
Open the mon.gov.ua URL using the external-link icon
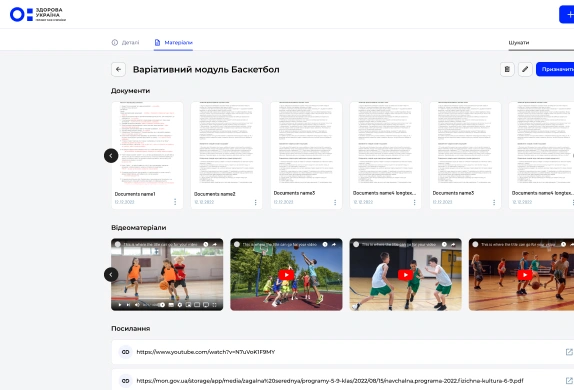click(569, 381)
